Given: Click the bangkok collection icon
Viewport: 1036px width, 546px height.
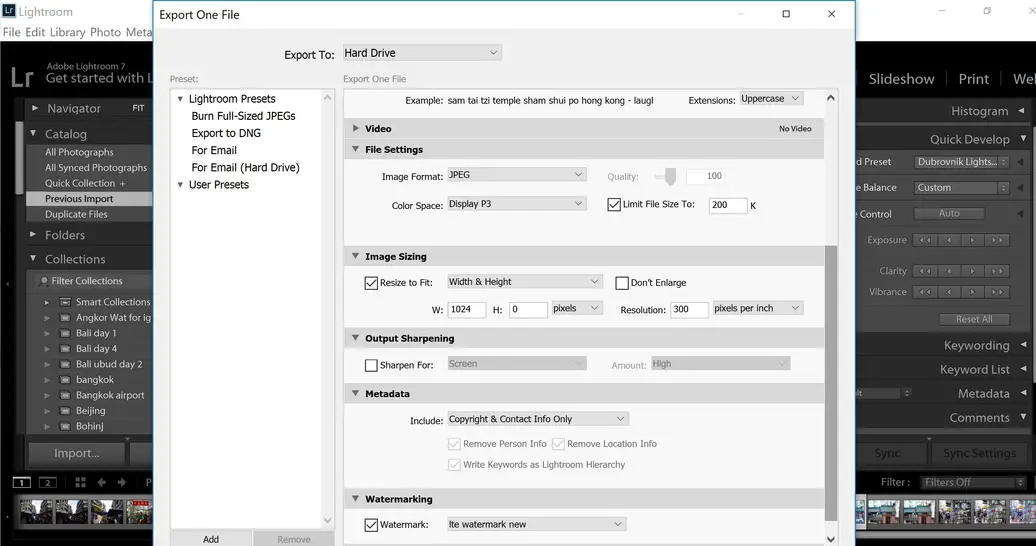Looking at the screenshot, I should point(65,379).
